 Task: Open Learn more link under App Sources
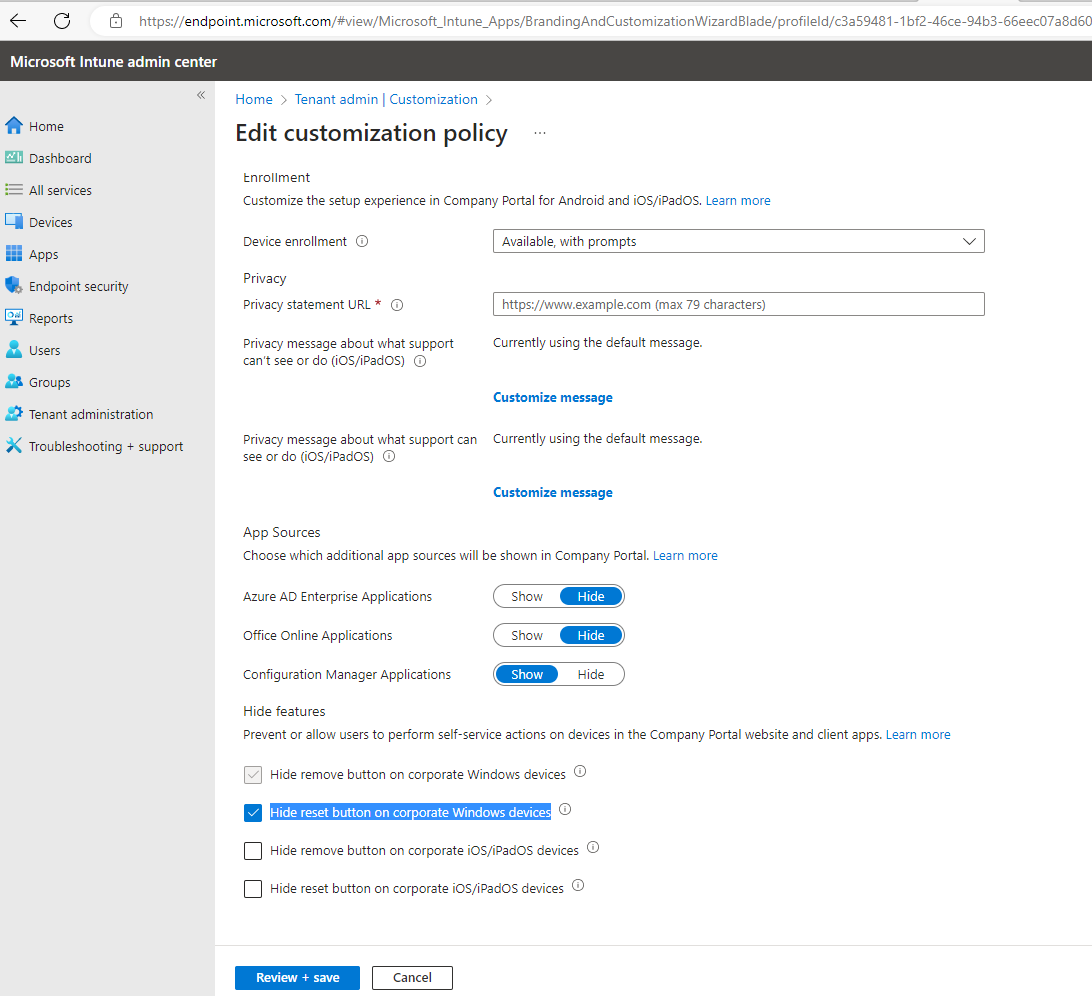pyautogui.click(x=685, y=555)
